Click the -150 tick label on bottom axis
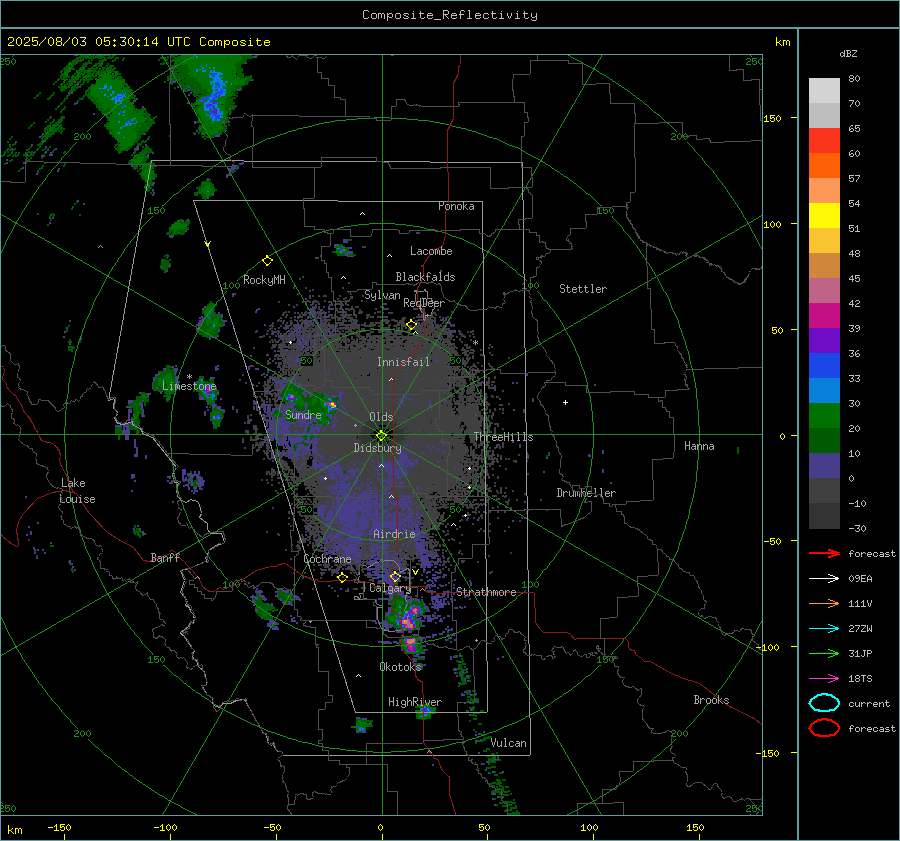This screenshot has width=900, height=841. click(x=59, y=827)
